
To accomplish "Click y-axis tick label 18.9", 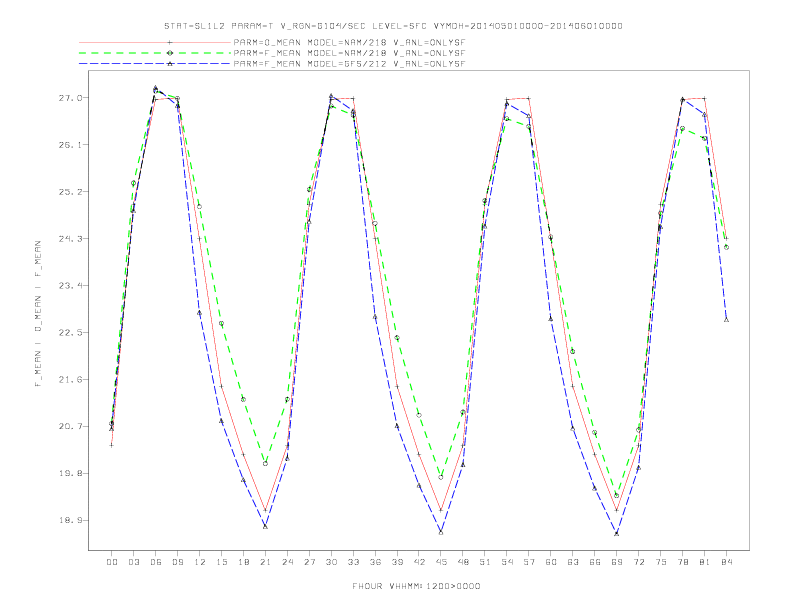I will (x=70, y=521).
